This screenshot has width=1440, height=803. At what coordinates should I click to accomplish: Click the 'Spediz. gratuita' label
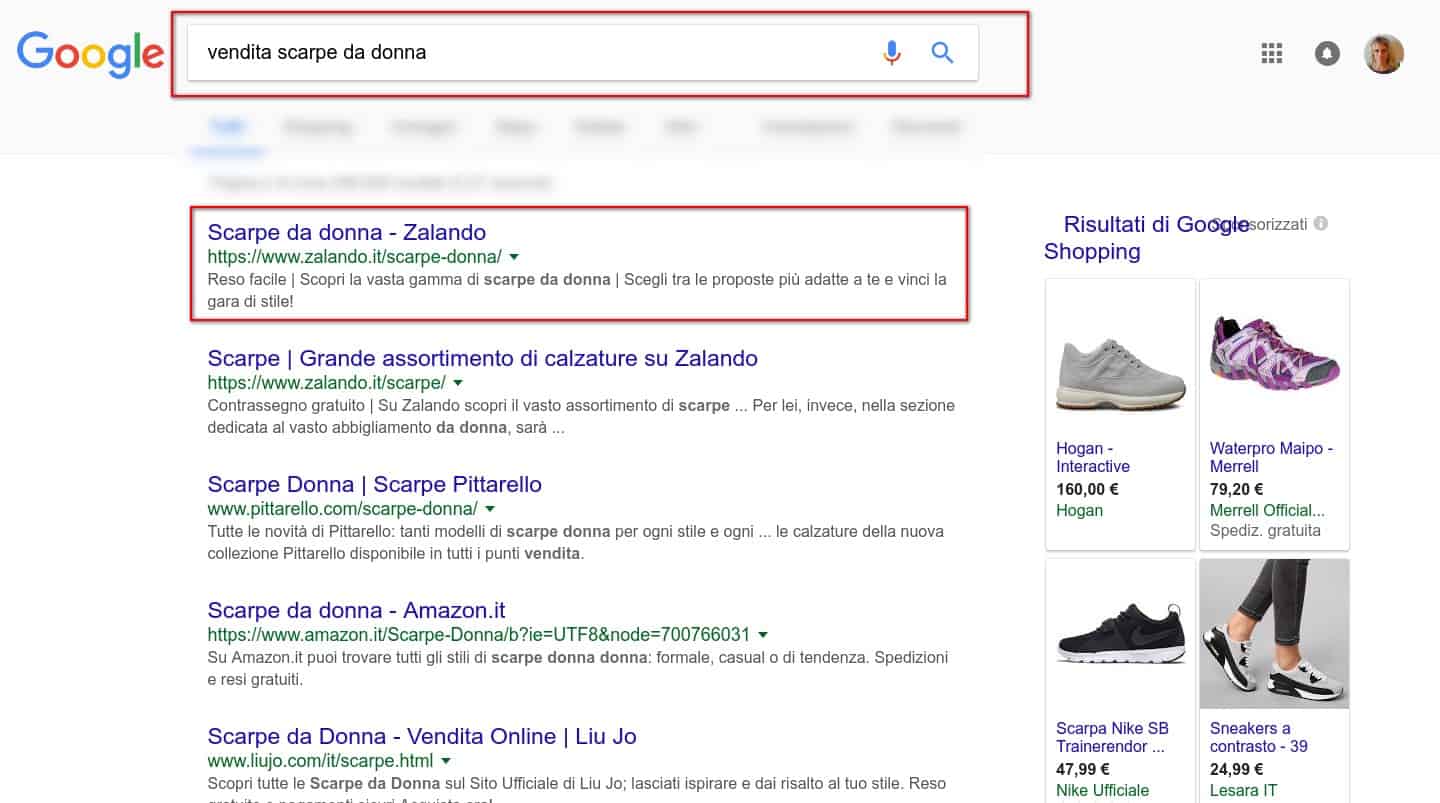click(1265, 531)
